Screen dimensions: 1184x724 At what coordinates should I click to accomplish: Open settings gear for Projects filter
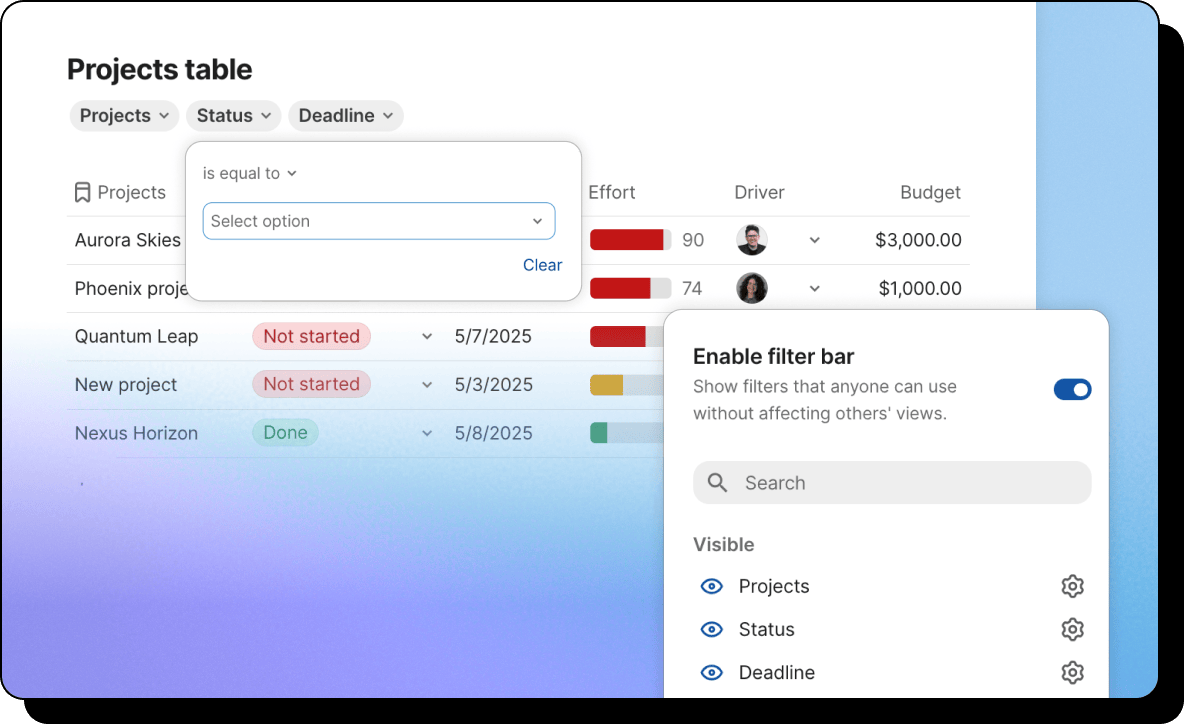[1072, 586]
